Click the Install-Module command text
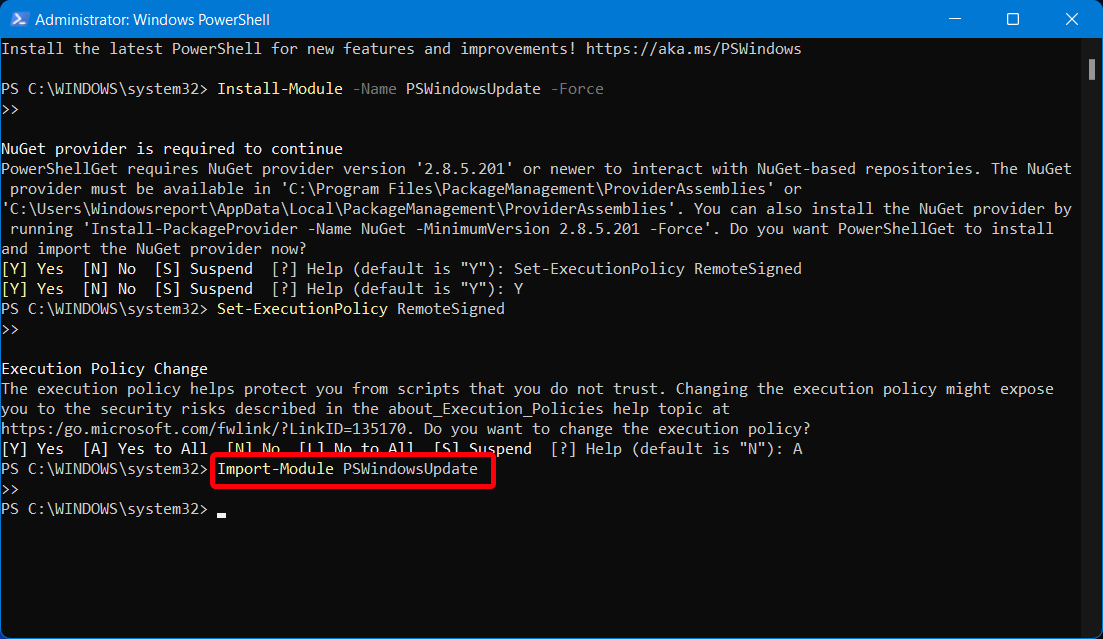The height and width of the screenshot is (639, 1103). pyautogui.click(x=280, y=88)
